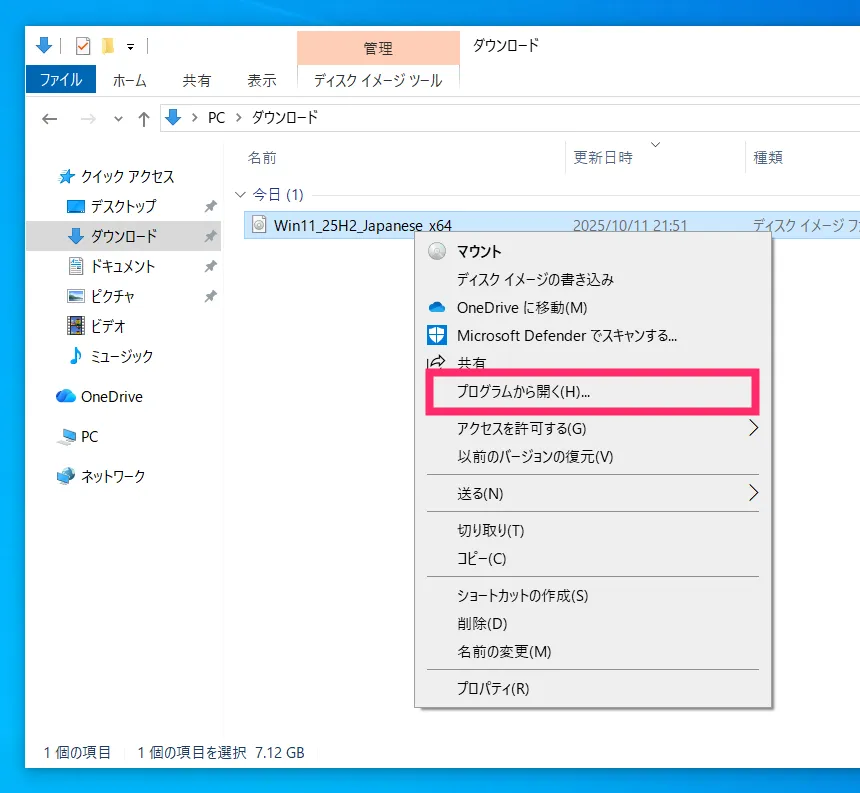Click PC in the address bar breadcrumb
860x793 pixels.
[x=216, y=118]
